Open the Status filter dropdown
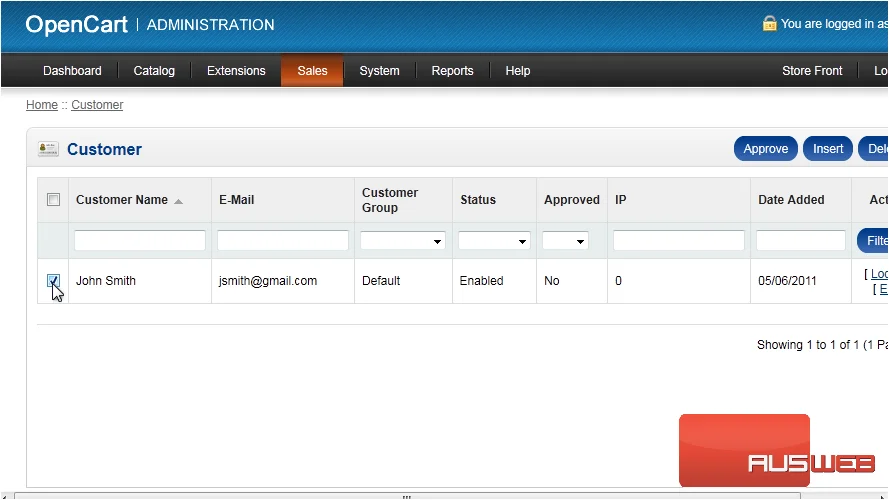The height and width of the screenshot is (500, 889). coord(494,241)
